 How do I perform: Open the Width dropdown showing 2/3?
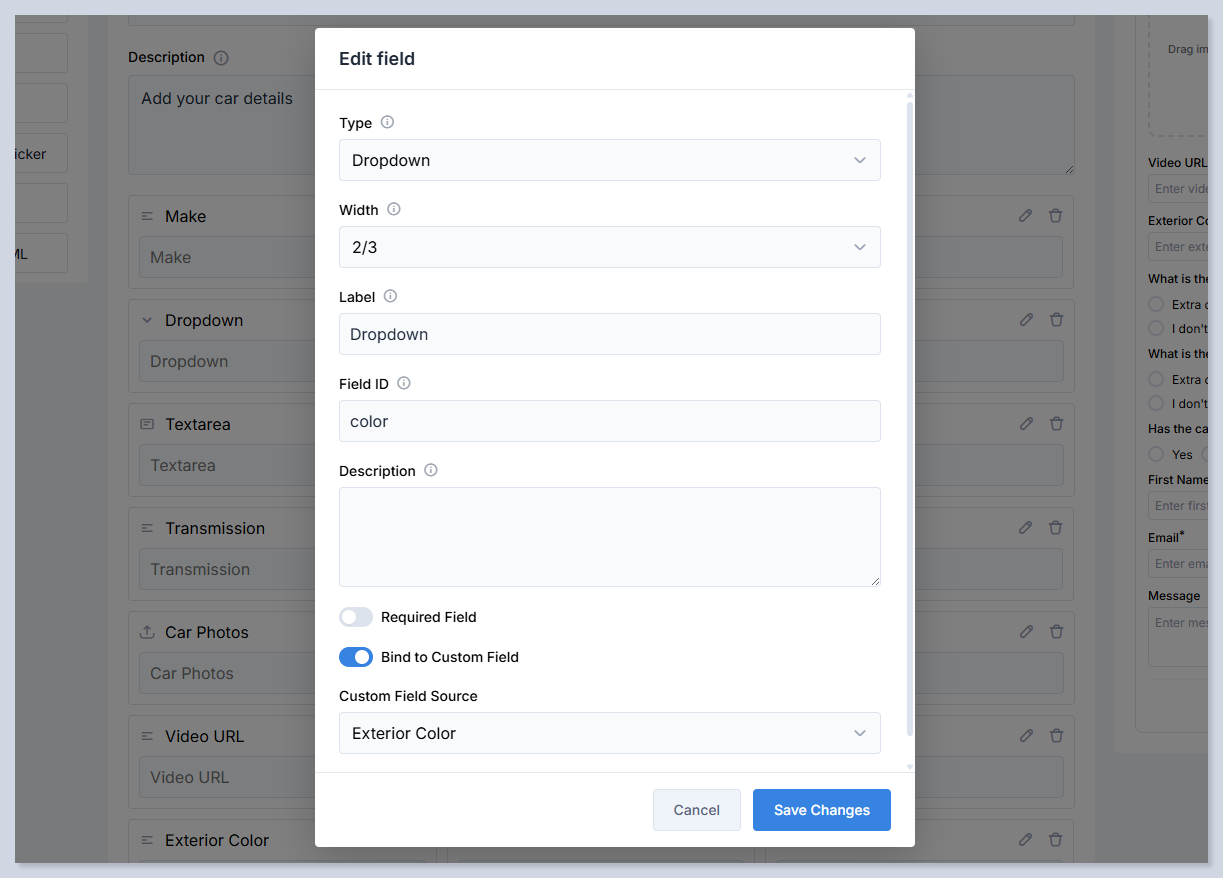609,247
